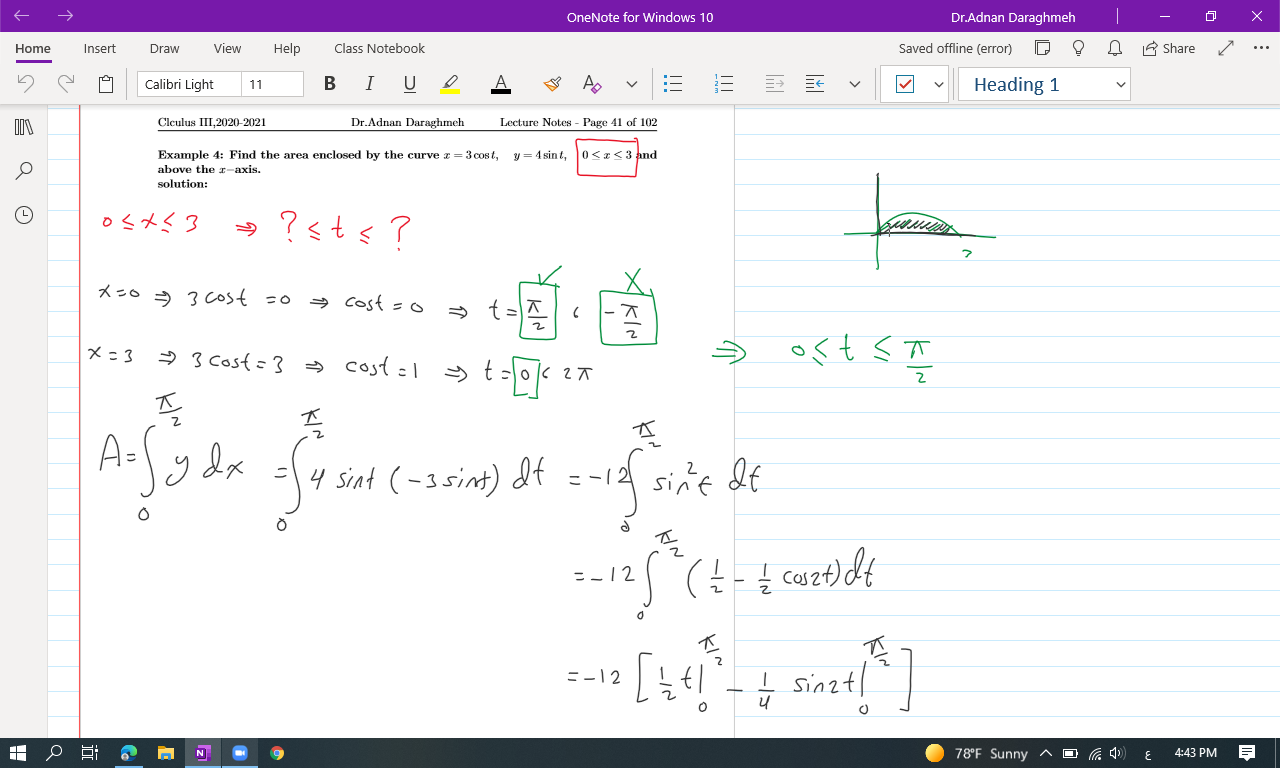The width and height of the screenshot is (1280, 768).
Task: Open the Class Notebook tab
Action: 379,48
